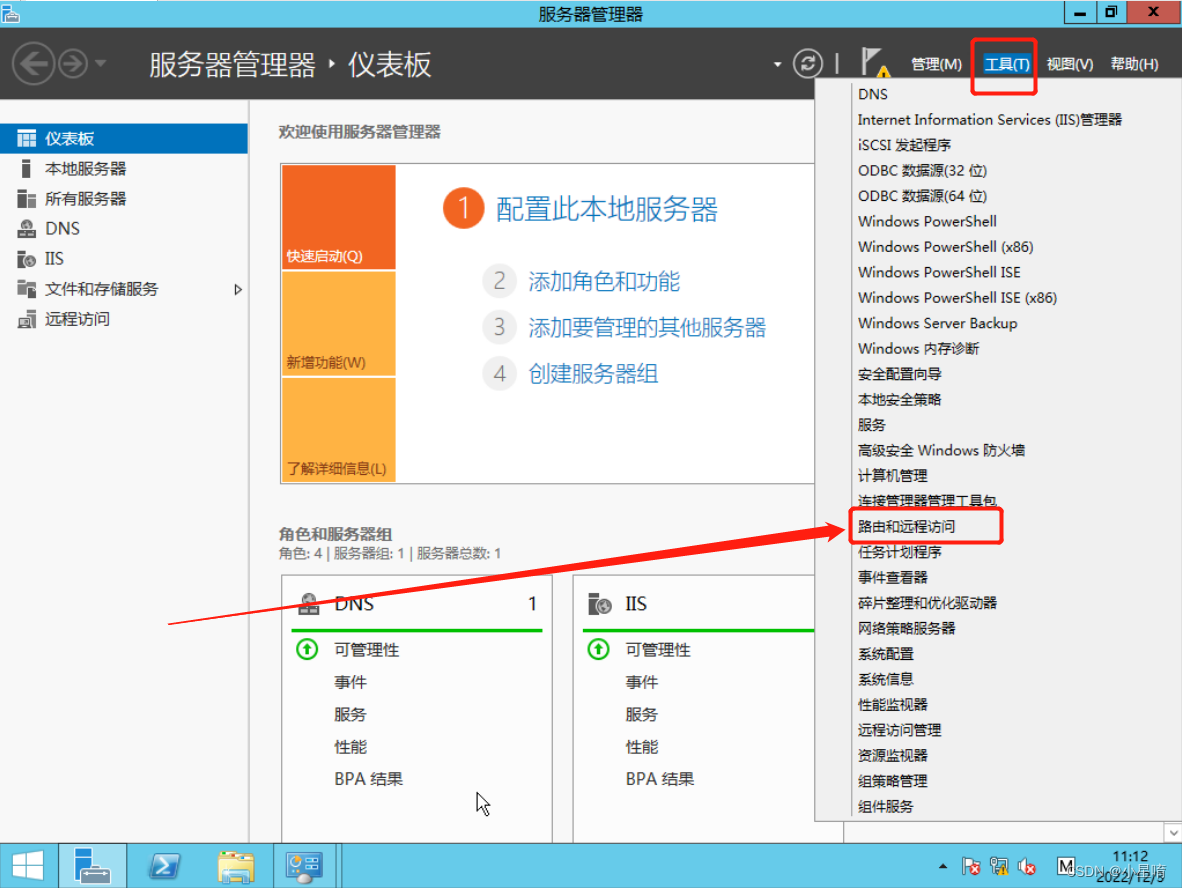This screenshot has width=1182, height=888.
Task: Open Server Manager from the taskbar
Action: [92, 865]
